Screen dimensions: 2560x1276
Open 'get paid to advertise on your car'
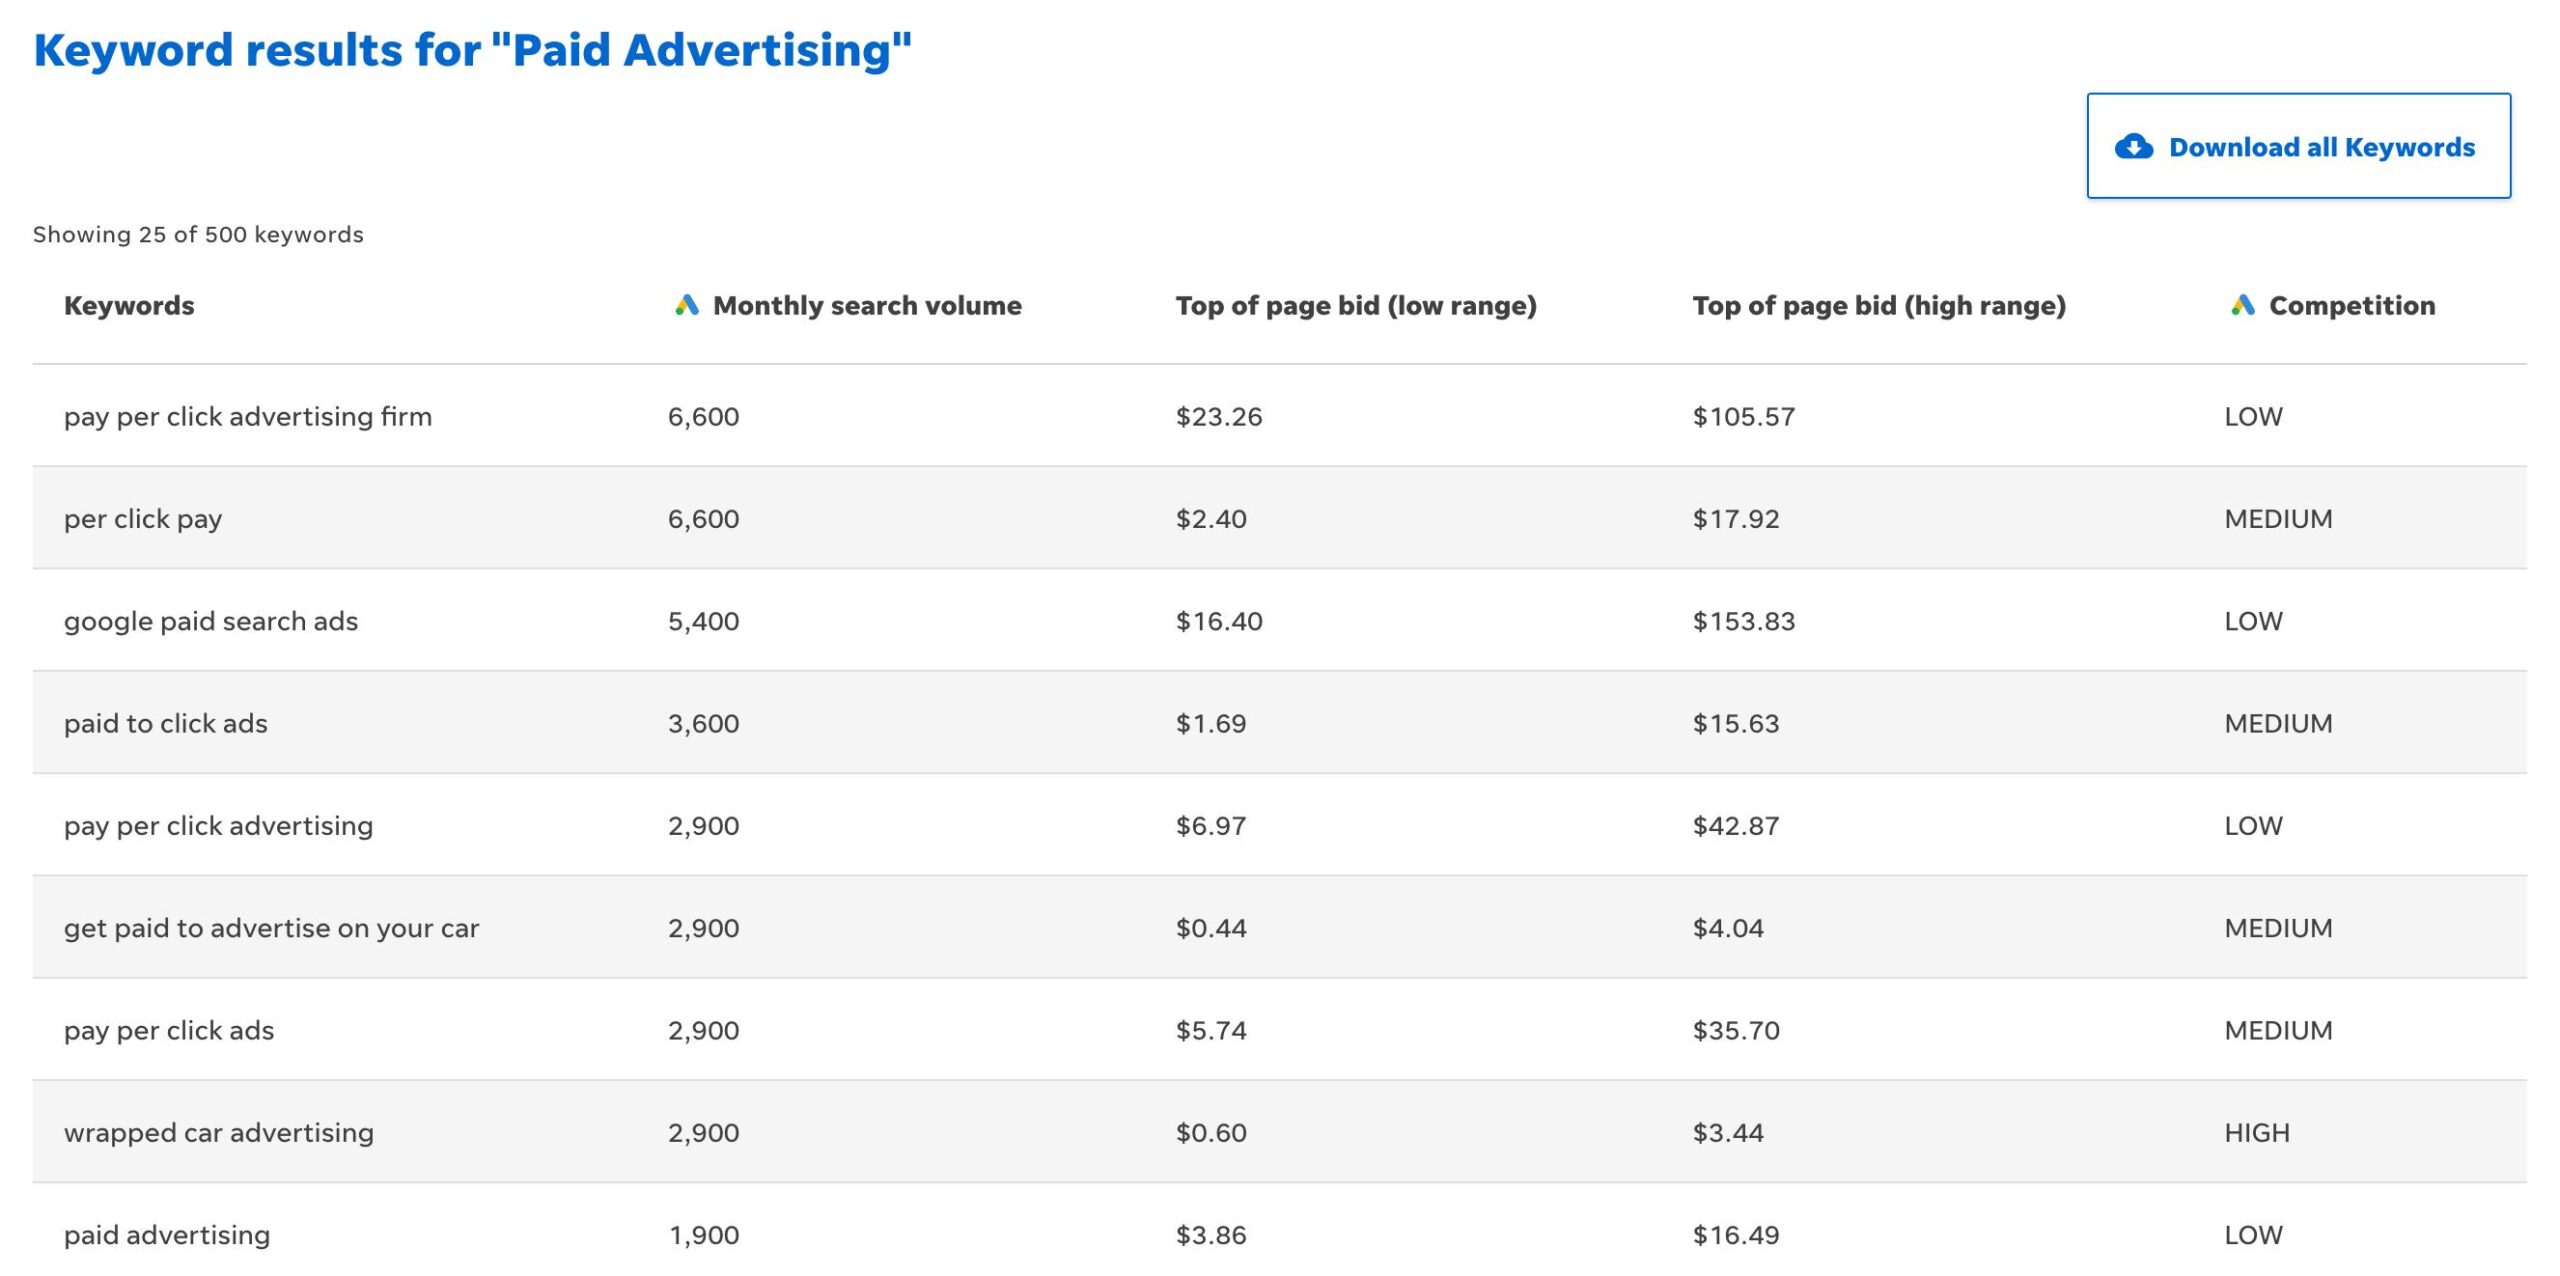tap(271, 928)
